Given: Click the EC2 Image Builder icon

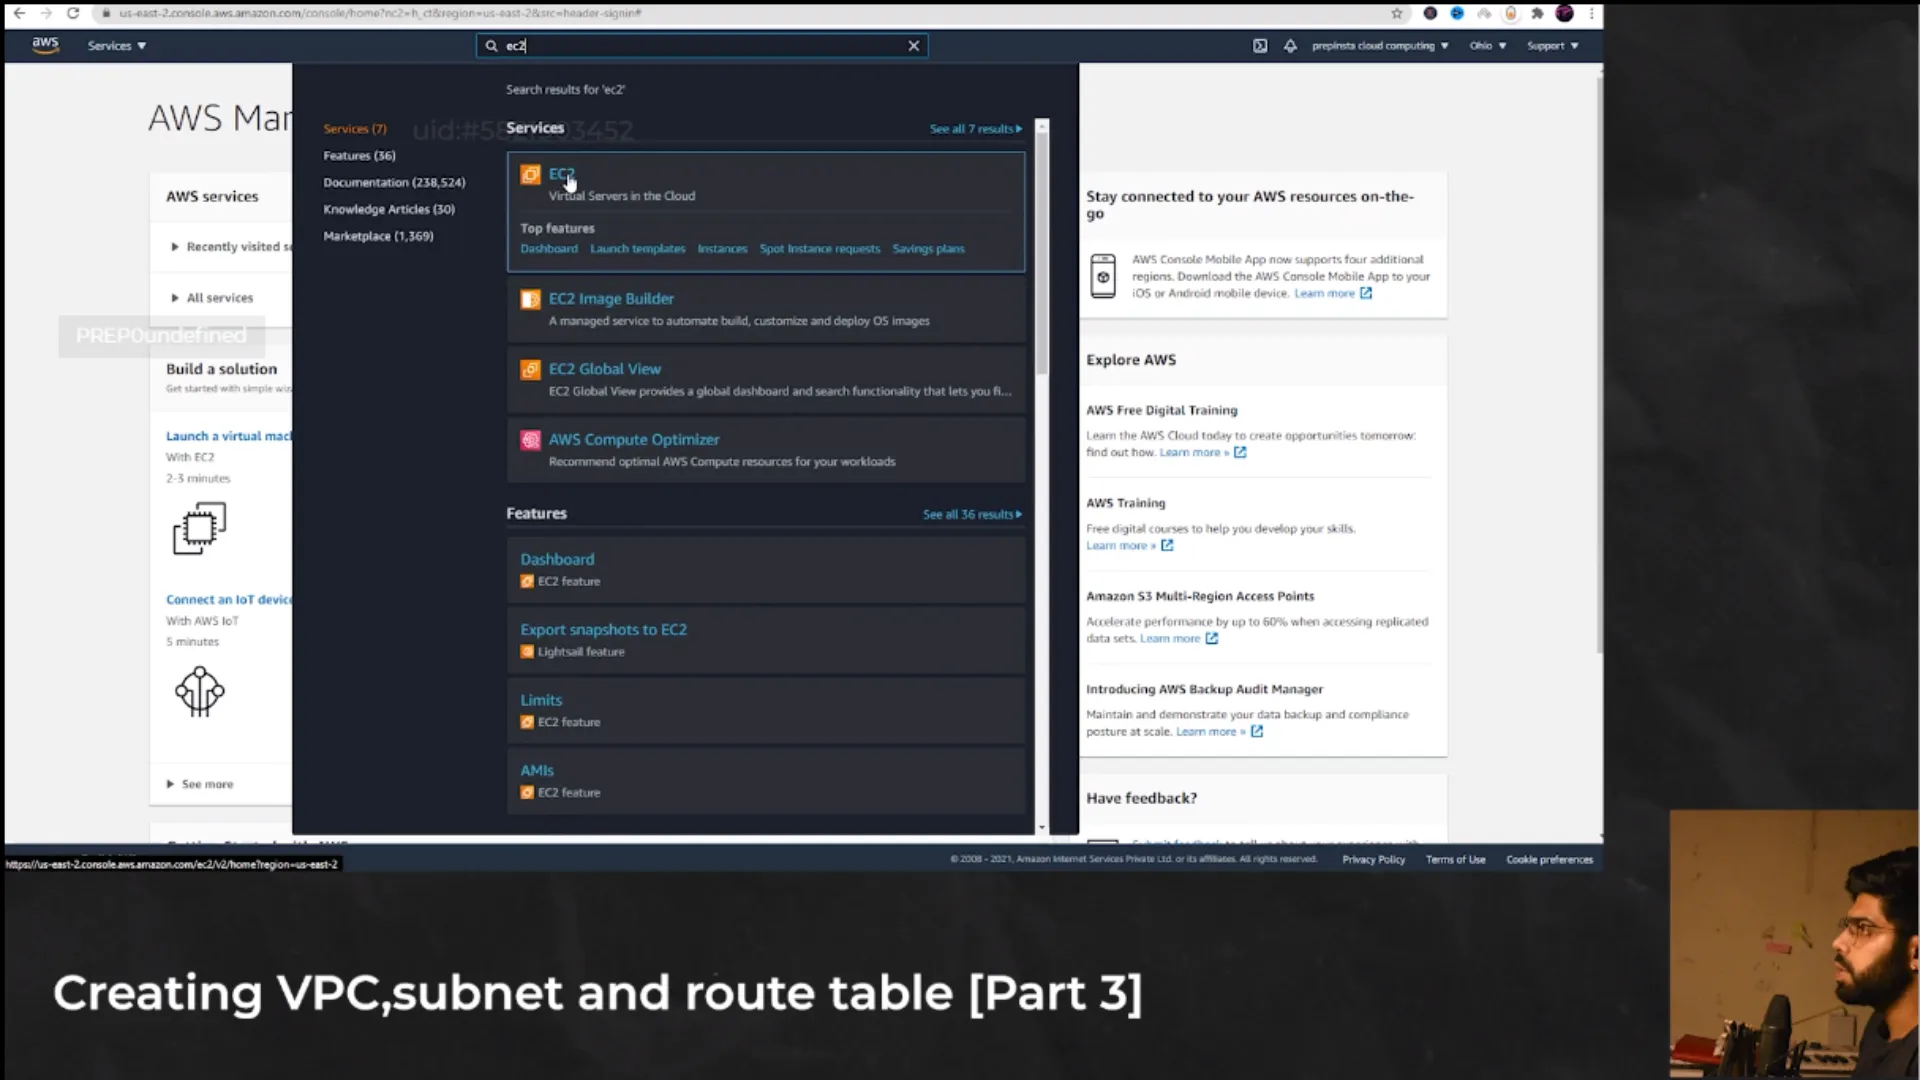Looking at the screenshot, I should (530, 299).
